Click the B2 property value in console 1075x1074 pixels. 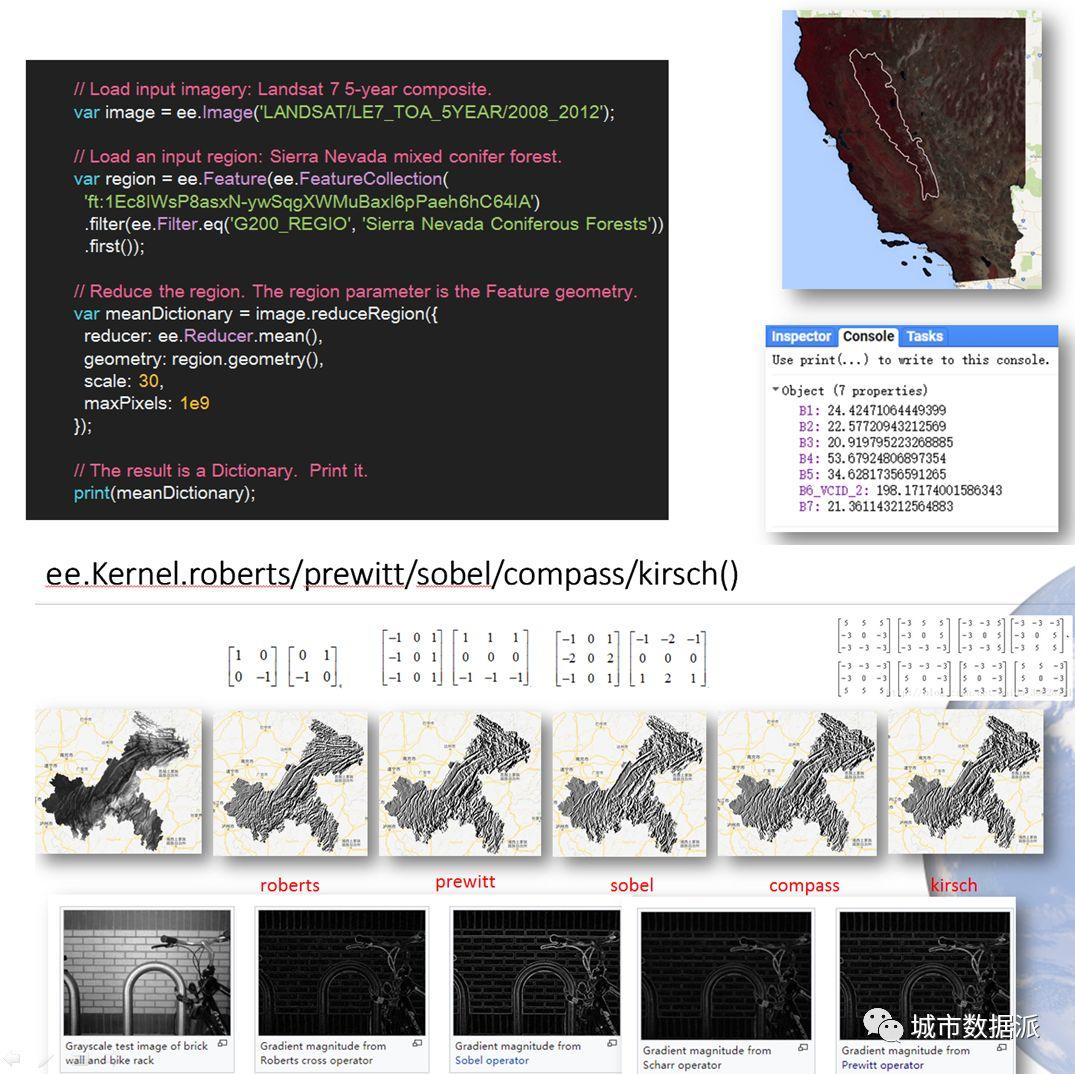pyautogui.click(x=886, y=426)
